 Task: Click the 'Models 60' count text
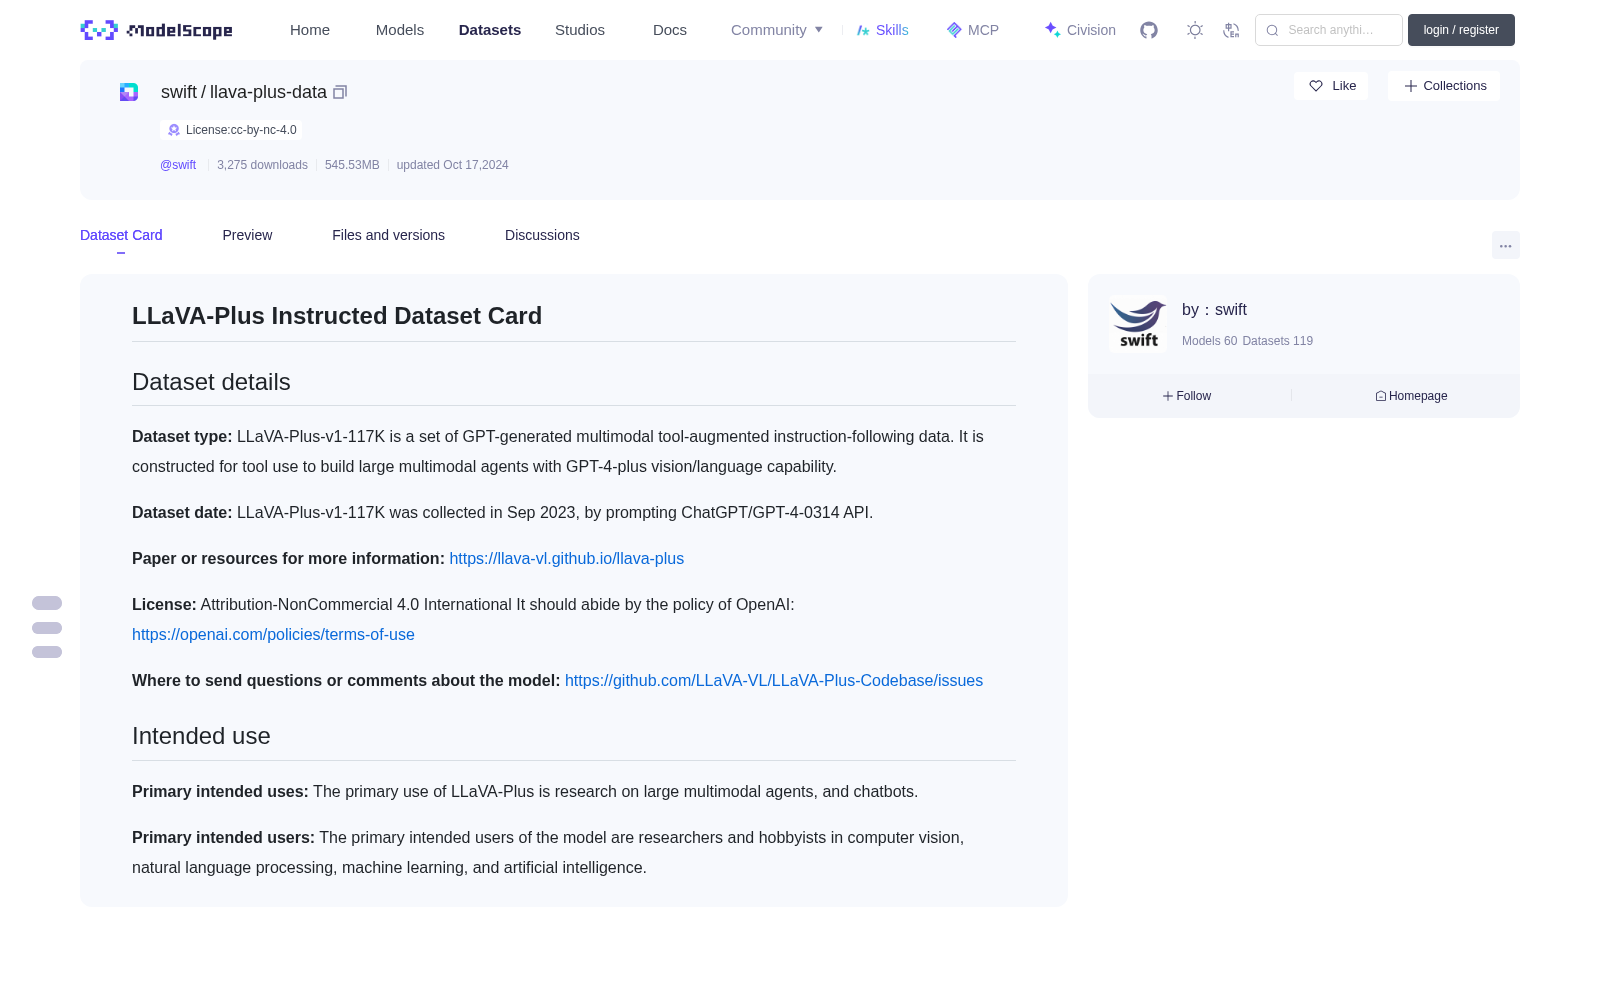point(1209,341)
